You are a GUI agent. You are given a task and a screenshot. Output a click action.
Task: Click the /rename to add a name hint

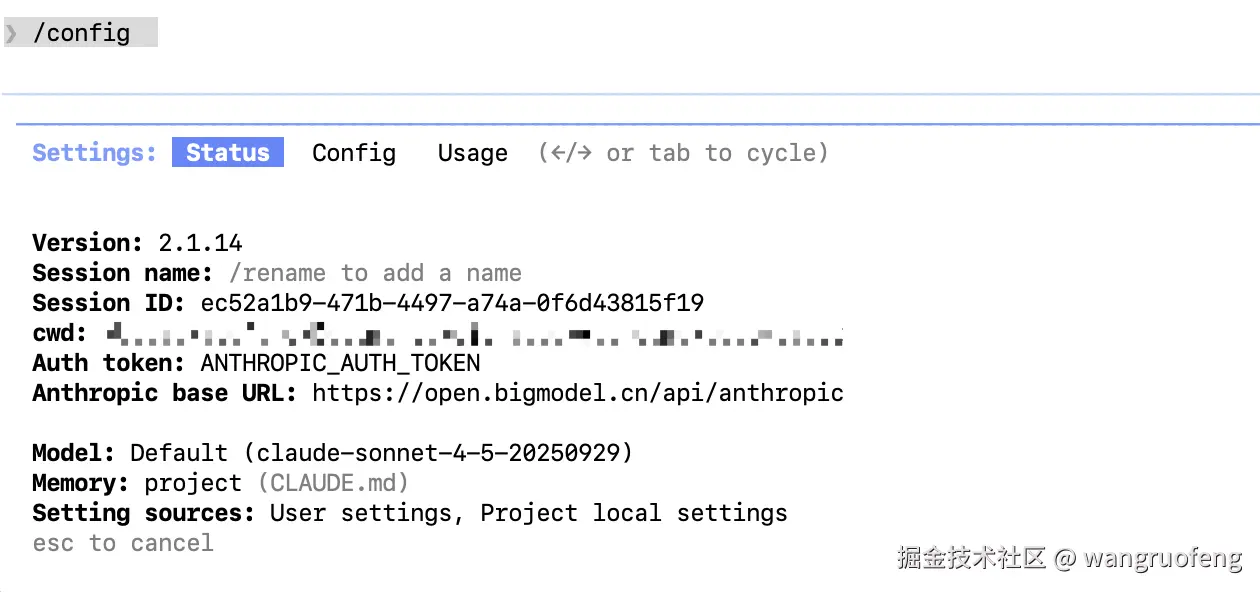pyautogui.click(x=375, y=273)
